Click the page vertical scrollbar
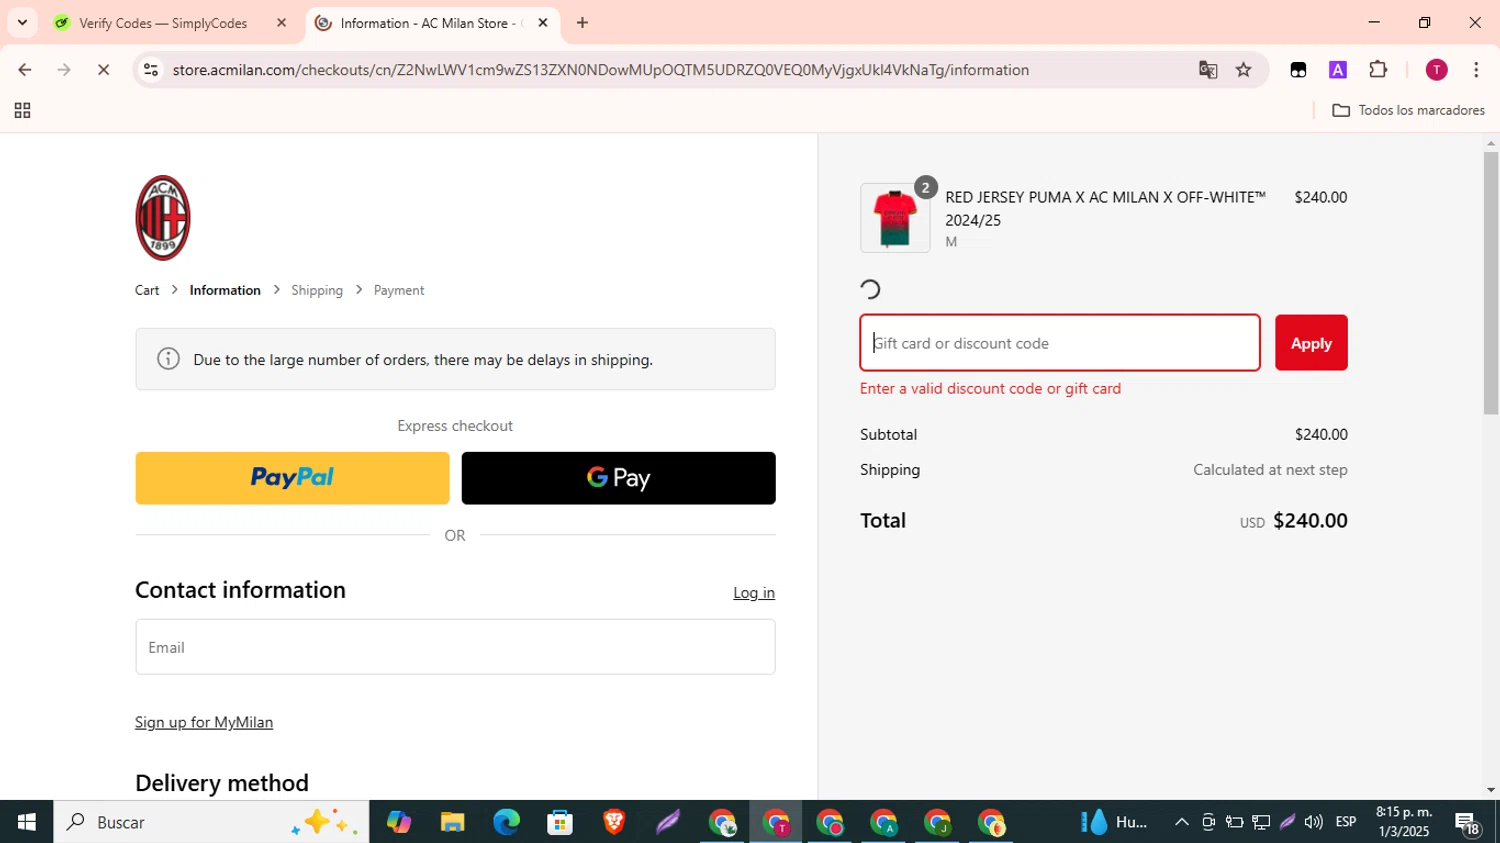The image size is (1500, 843). [1491, 283]
